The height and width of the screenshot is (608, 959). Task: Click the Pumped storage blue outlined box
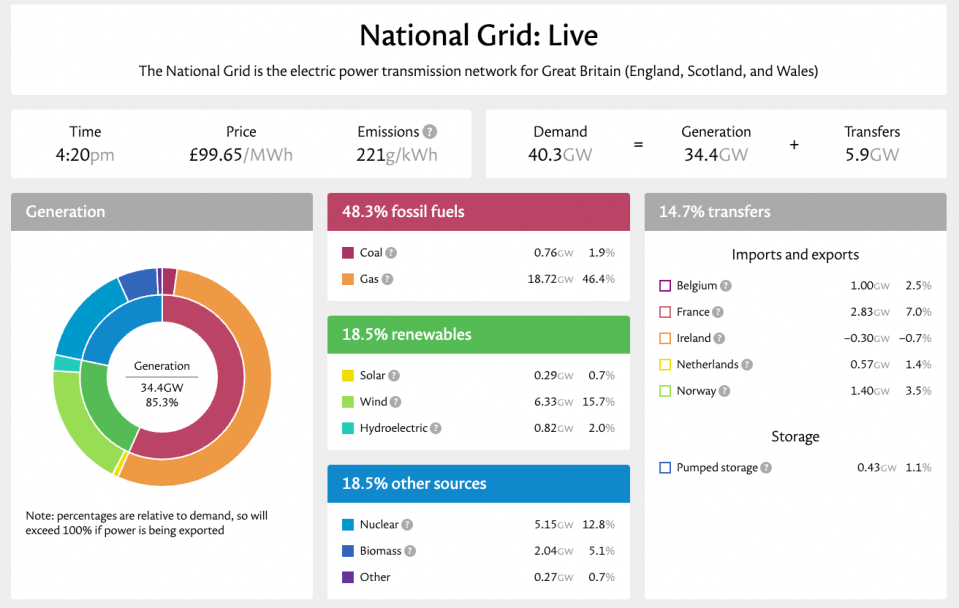click(665, 468)
